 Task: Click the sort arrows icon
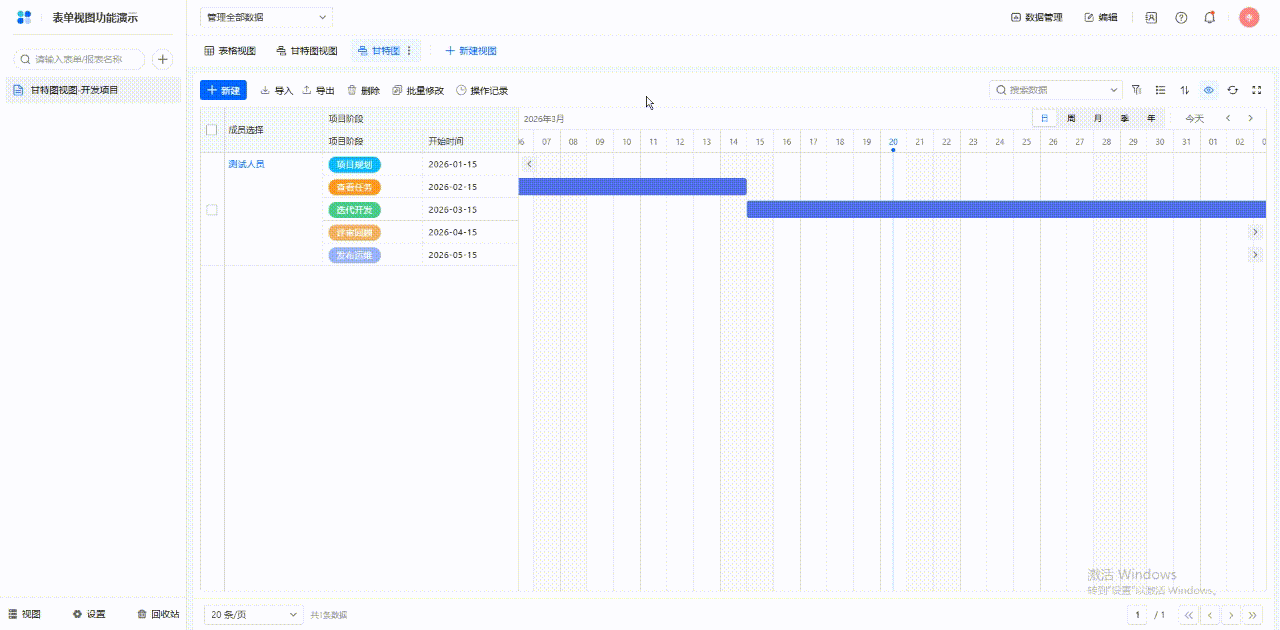point(1185,90)
